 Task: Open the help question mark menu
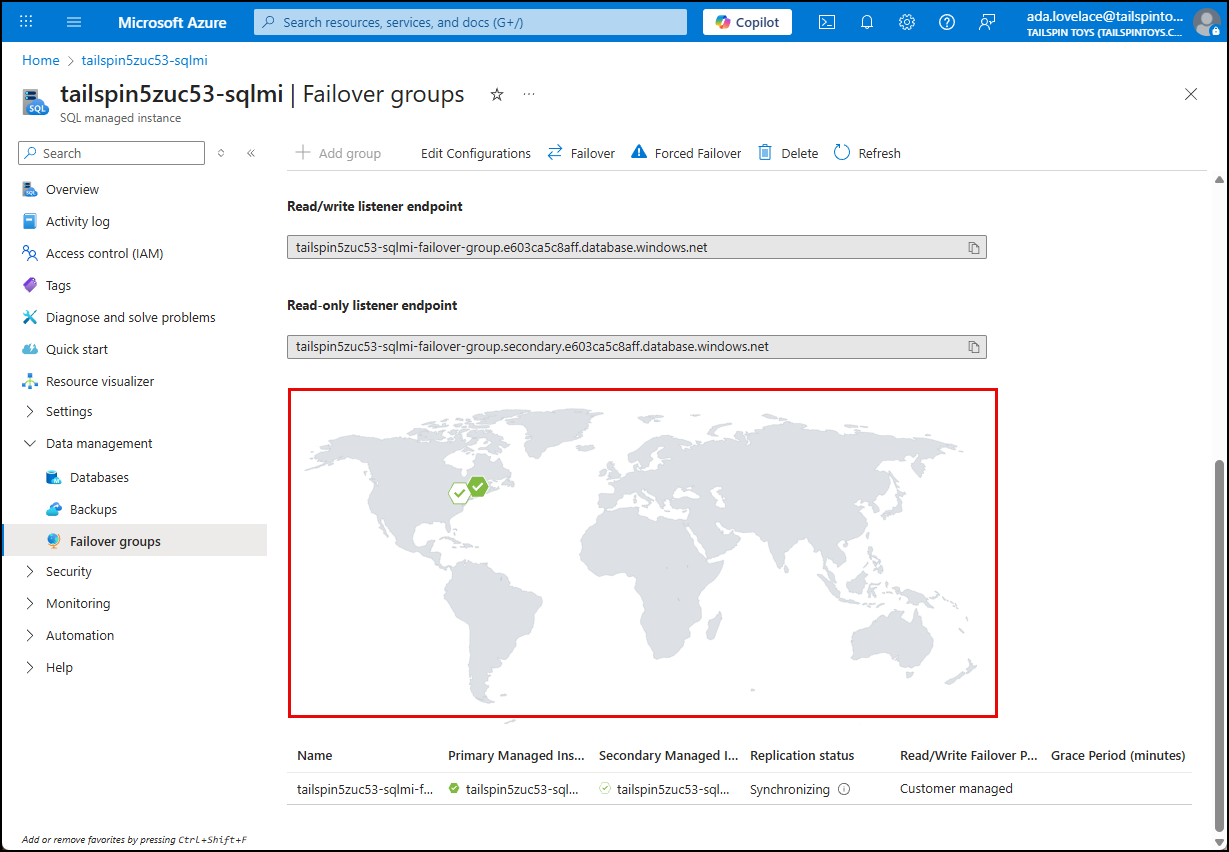coord(946,21)
